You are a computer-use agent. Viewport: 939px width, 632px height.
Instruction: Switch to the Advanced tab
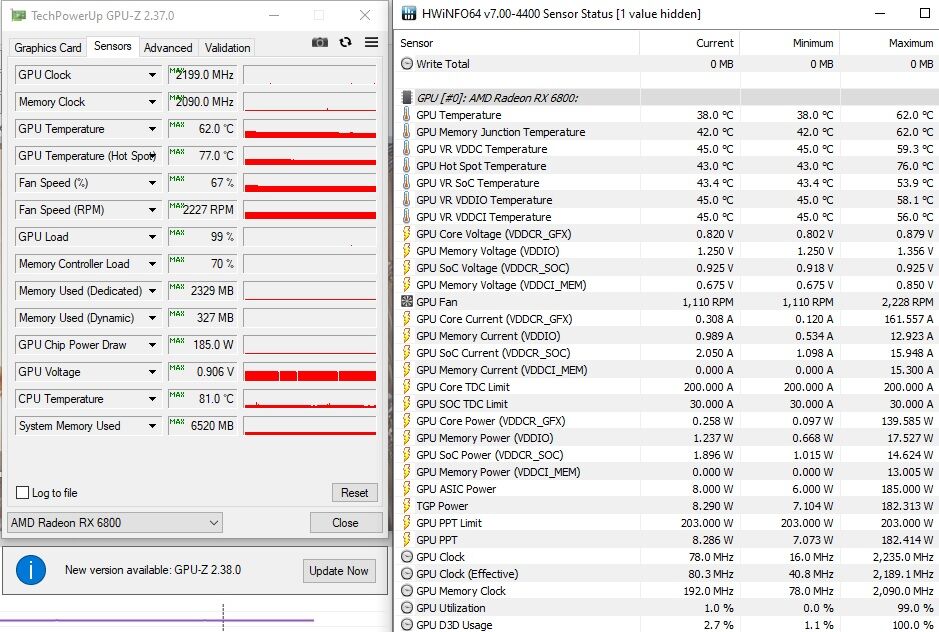pos(168,47)
